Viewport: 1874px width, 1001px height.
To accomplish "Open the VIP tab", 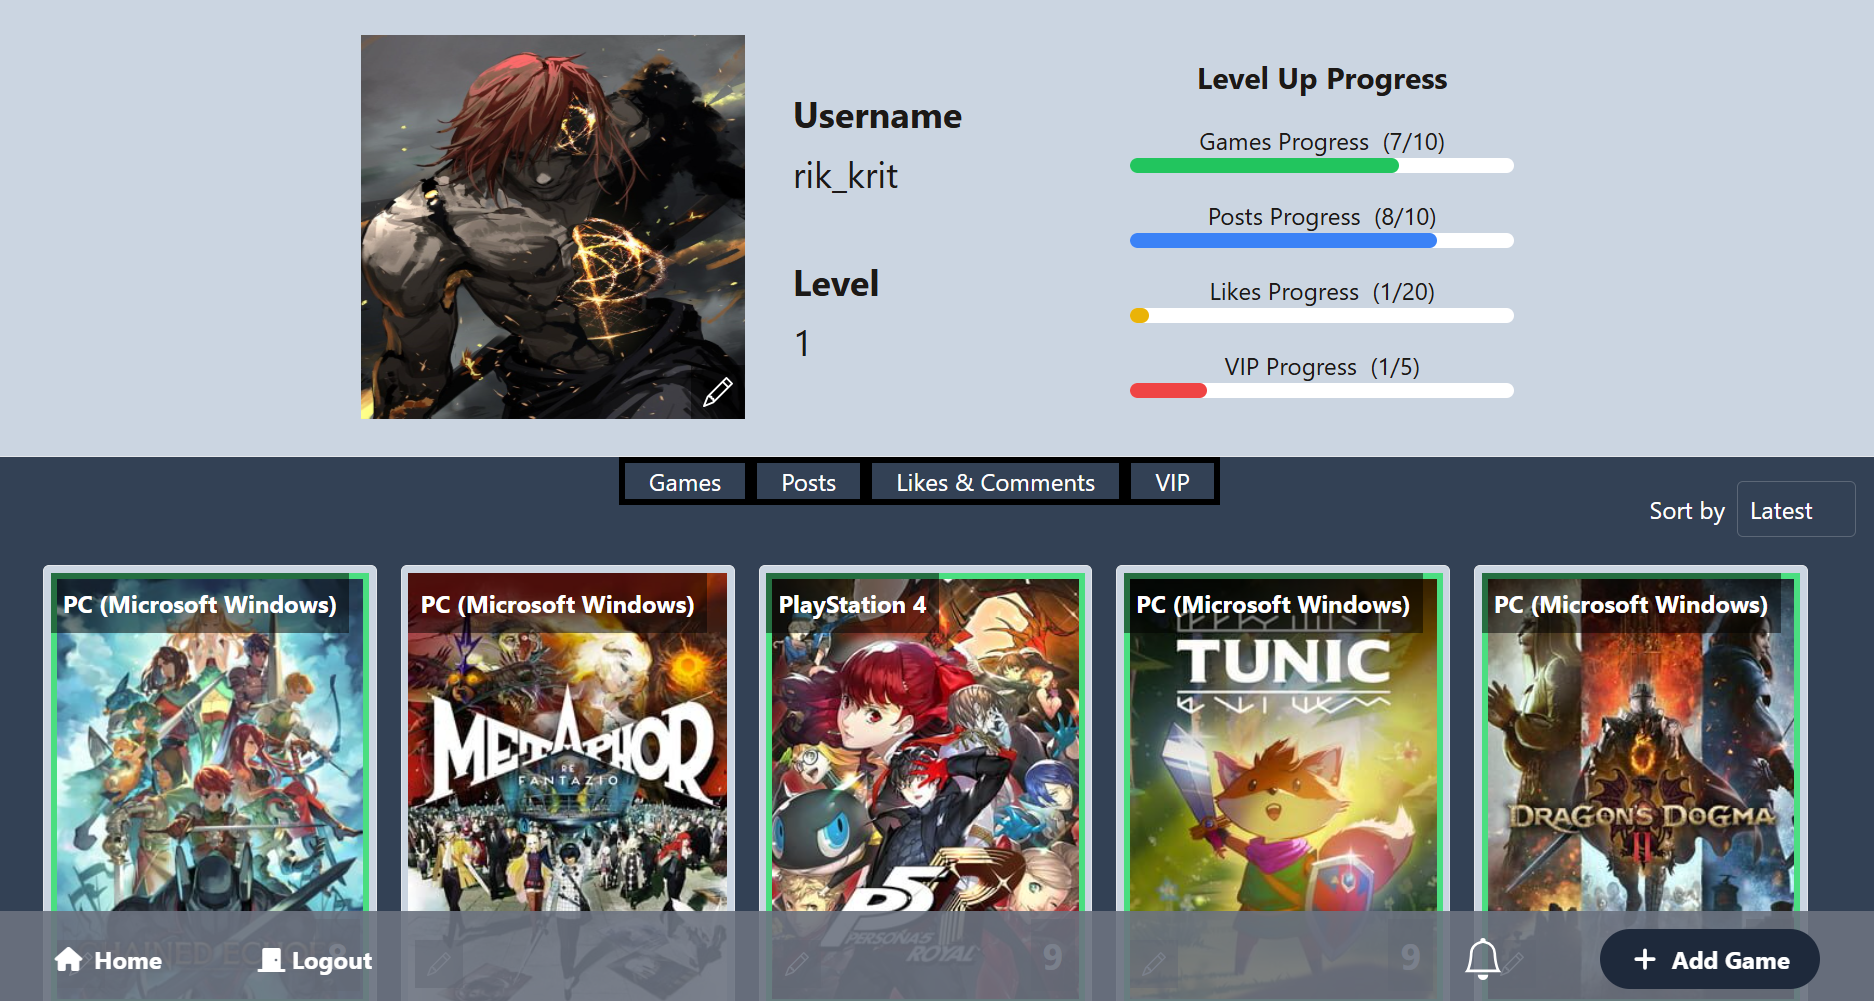I will 1172,483.
